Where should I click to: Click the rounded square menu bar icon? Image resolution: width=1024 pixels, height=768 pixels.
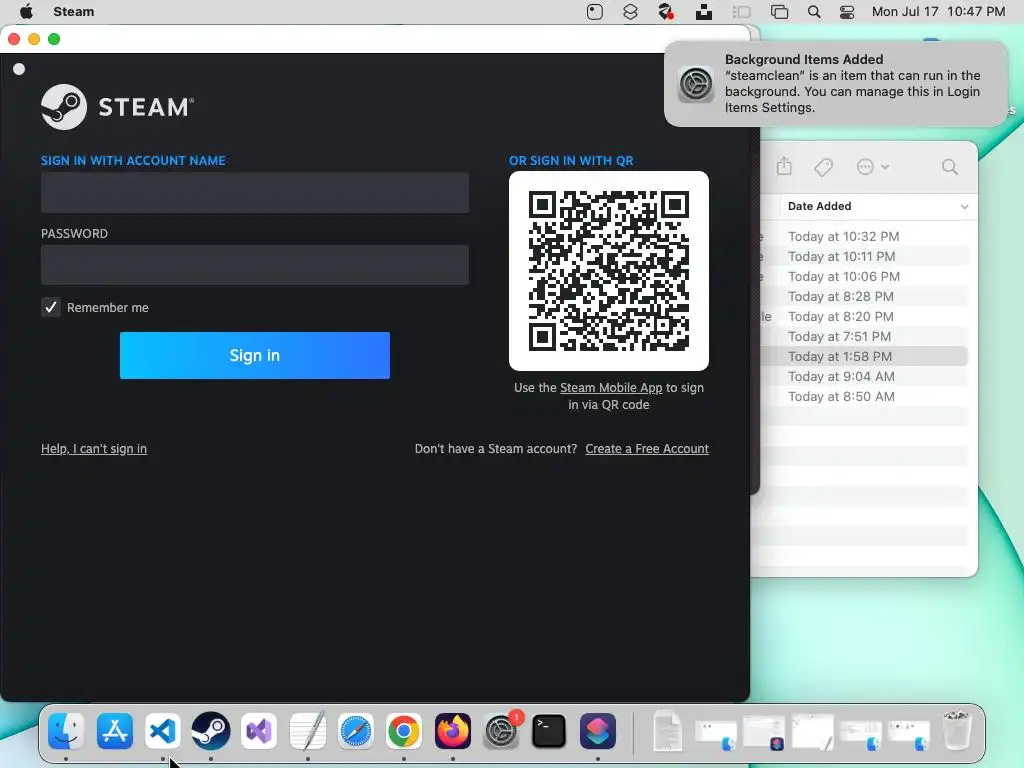pos(595,12)
